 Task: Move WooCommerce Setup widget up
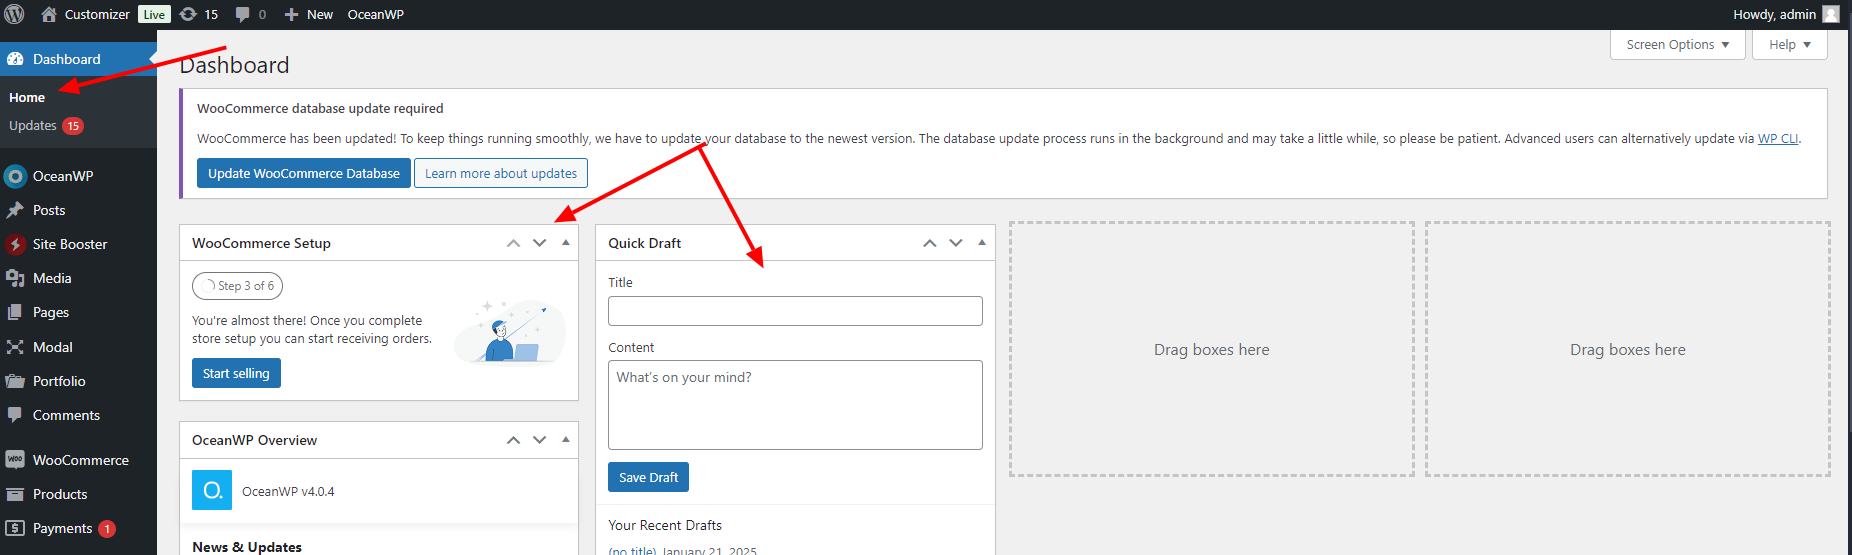(x=514, y=243)
